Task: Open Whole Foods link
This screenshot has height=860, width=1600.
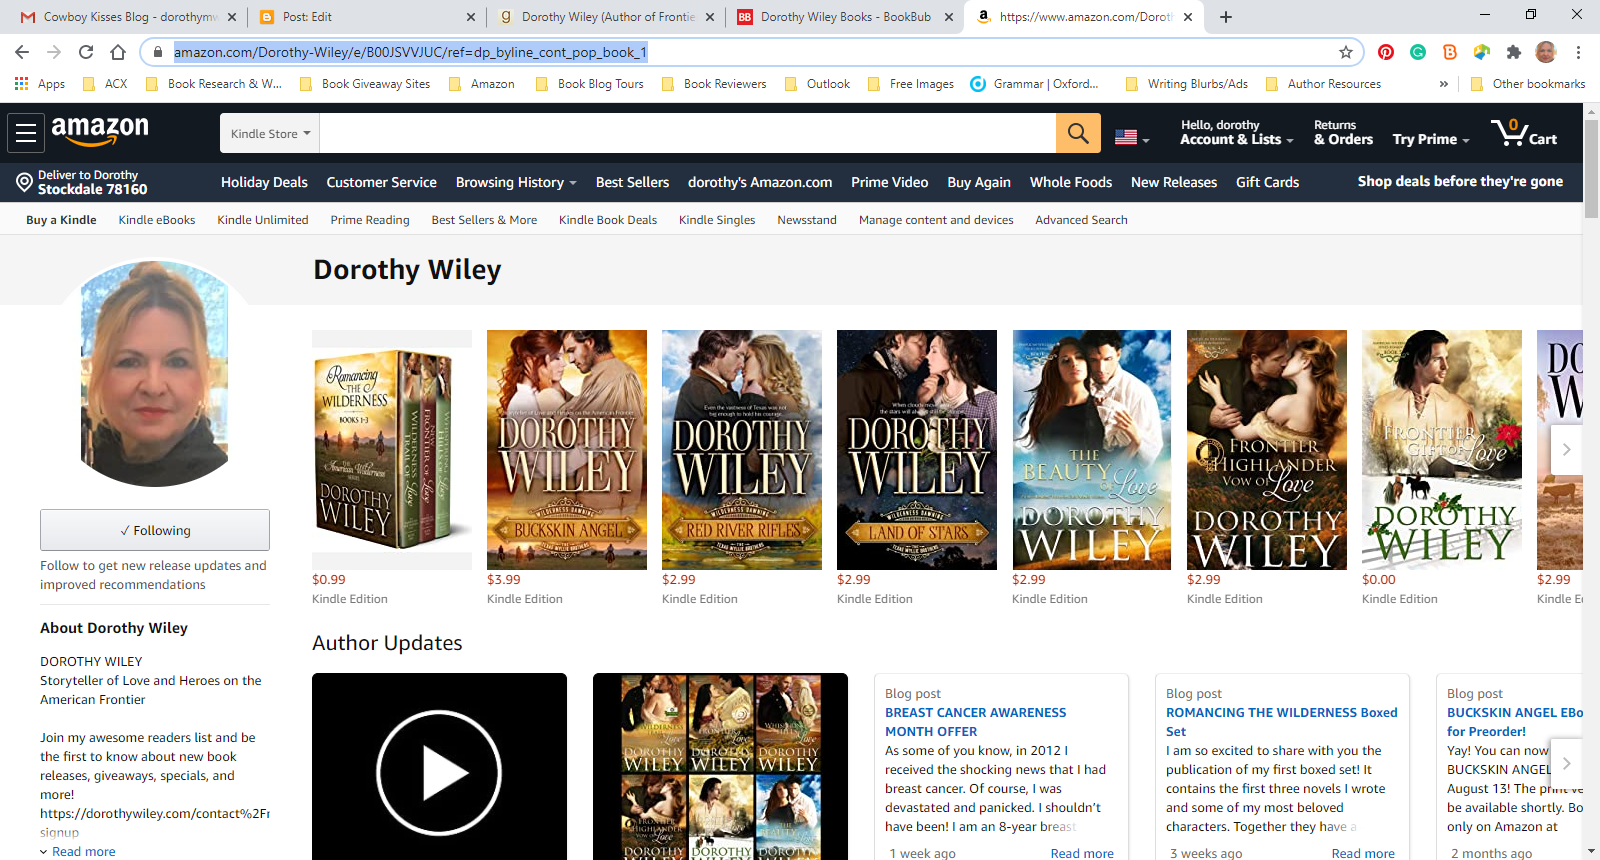Action: 1070,182
